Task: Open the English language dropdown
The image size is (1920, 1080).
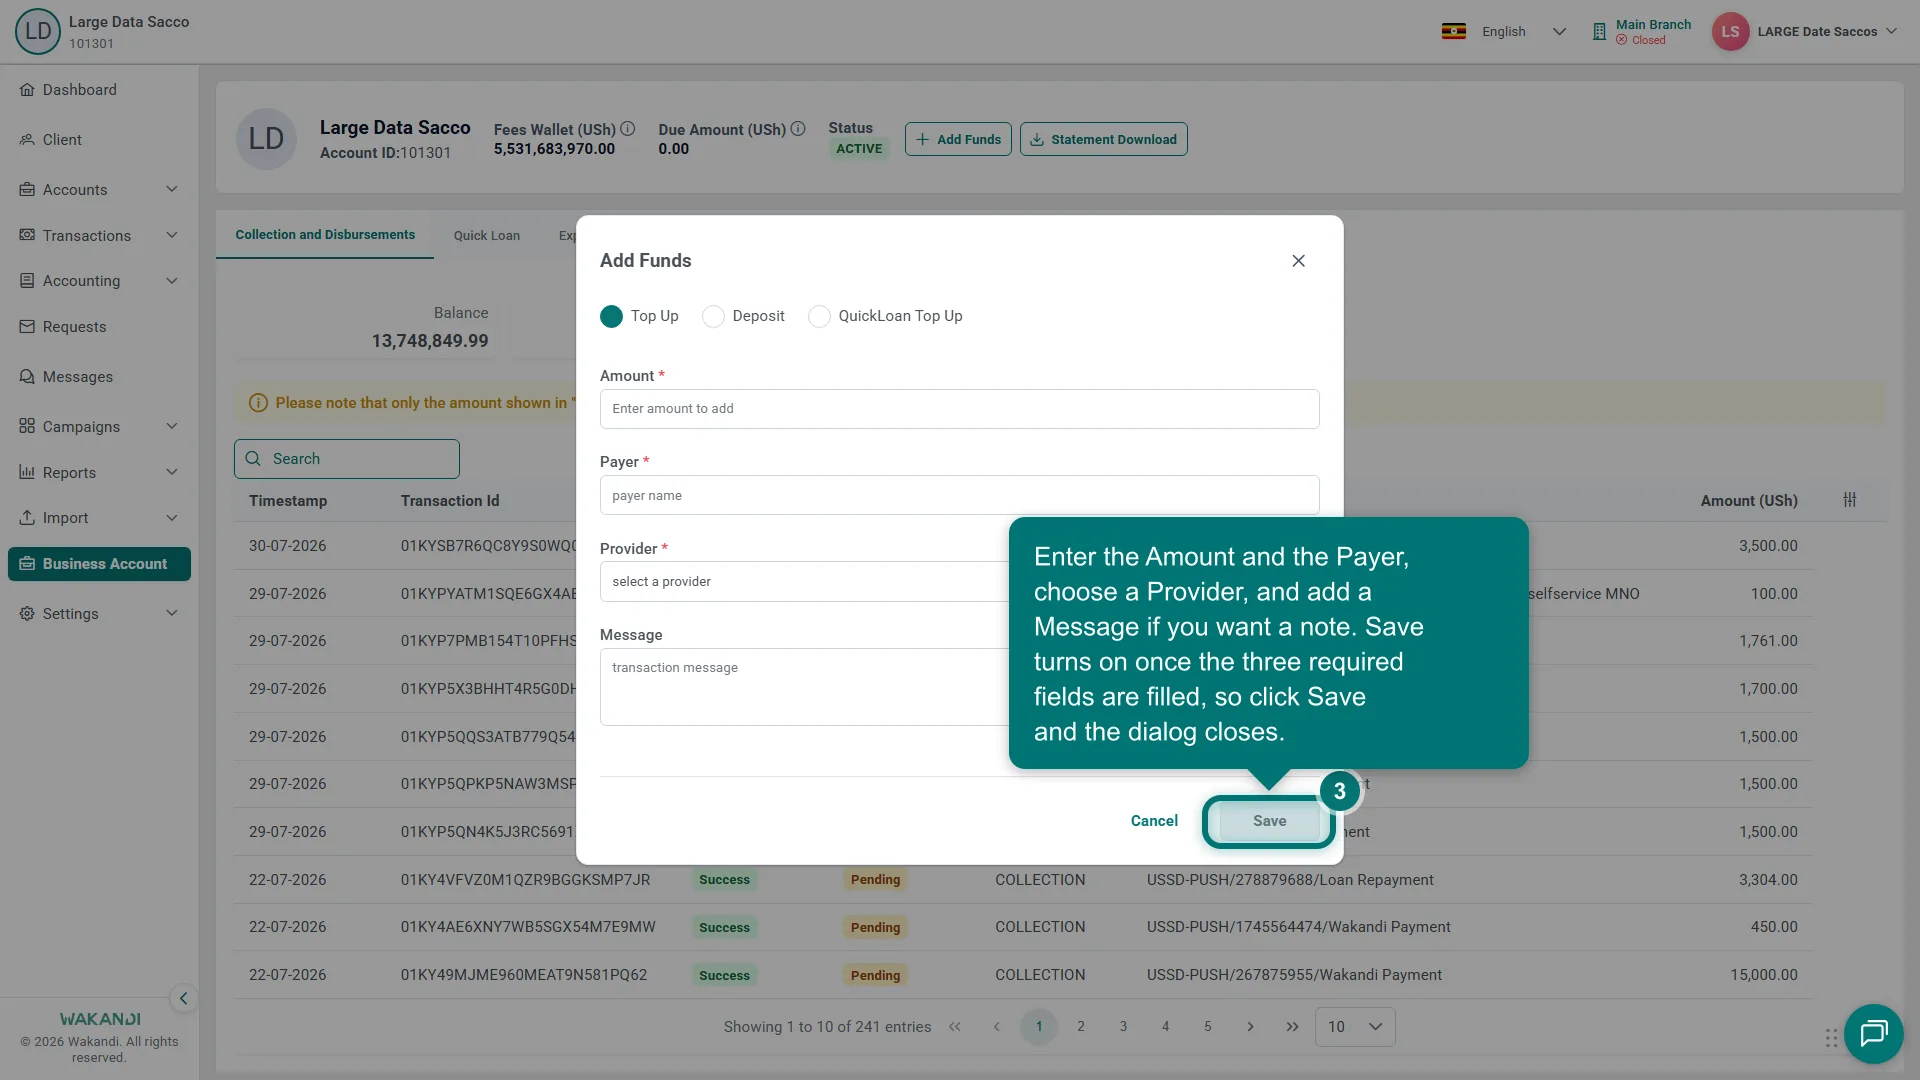Action: pyautogui.click(x=1523, y=32)
